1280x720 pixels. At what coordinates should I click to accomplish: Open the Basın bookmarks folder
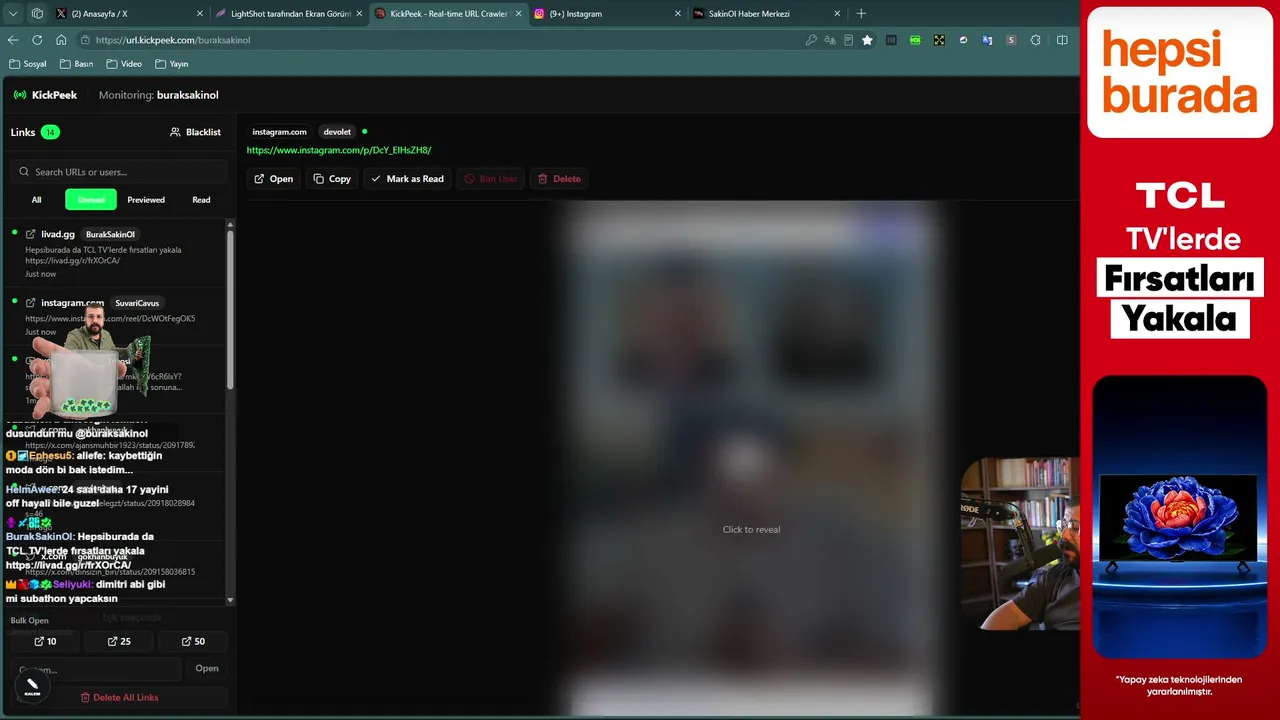77,64
